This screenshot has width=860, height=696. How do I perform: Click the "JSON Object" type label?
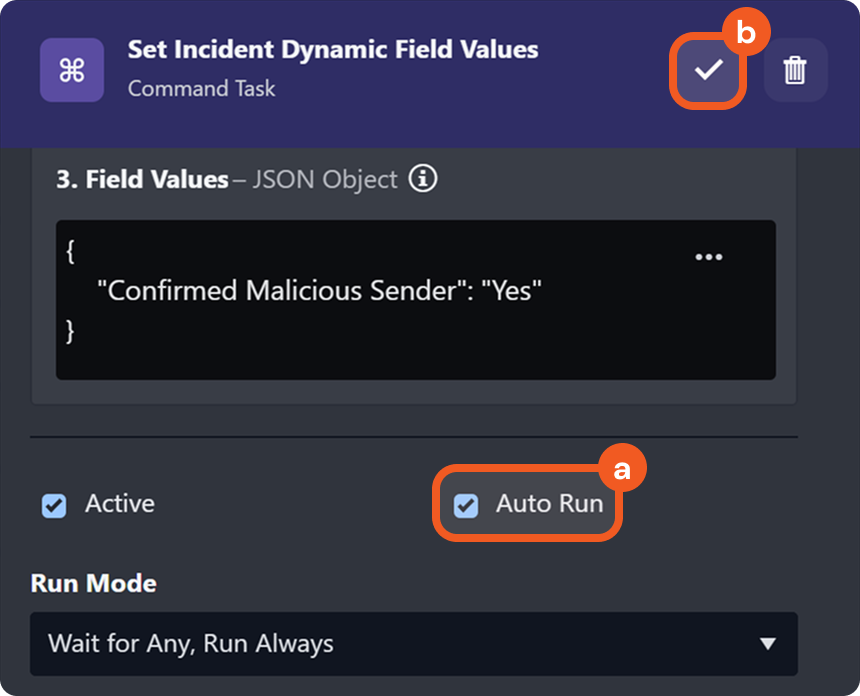324,180
